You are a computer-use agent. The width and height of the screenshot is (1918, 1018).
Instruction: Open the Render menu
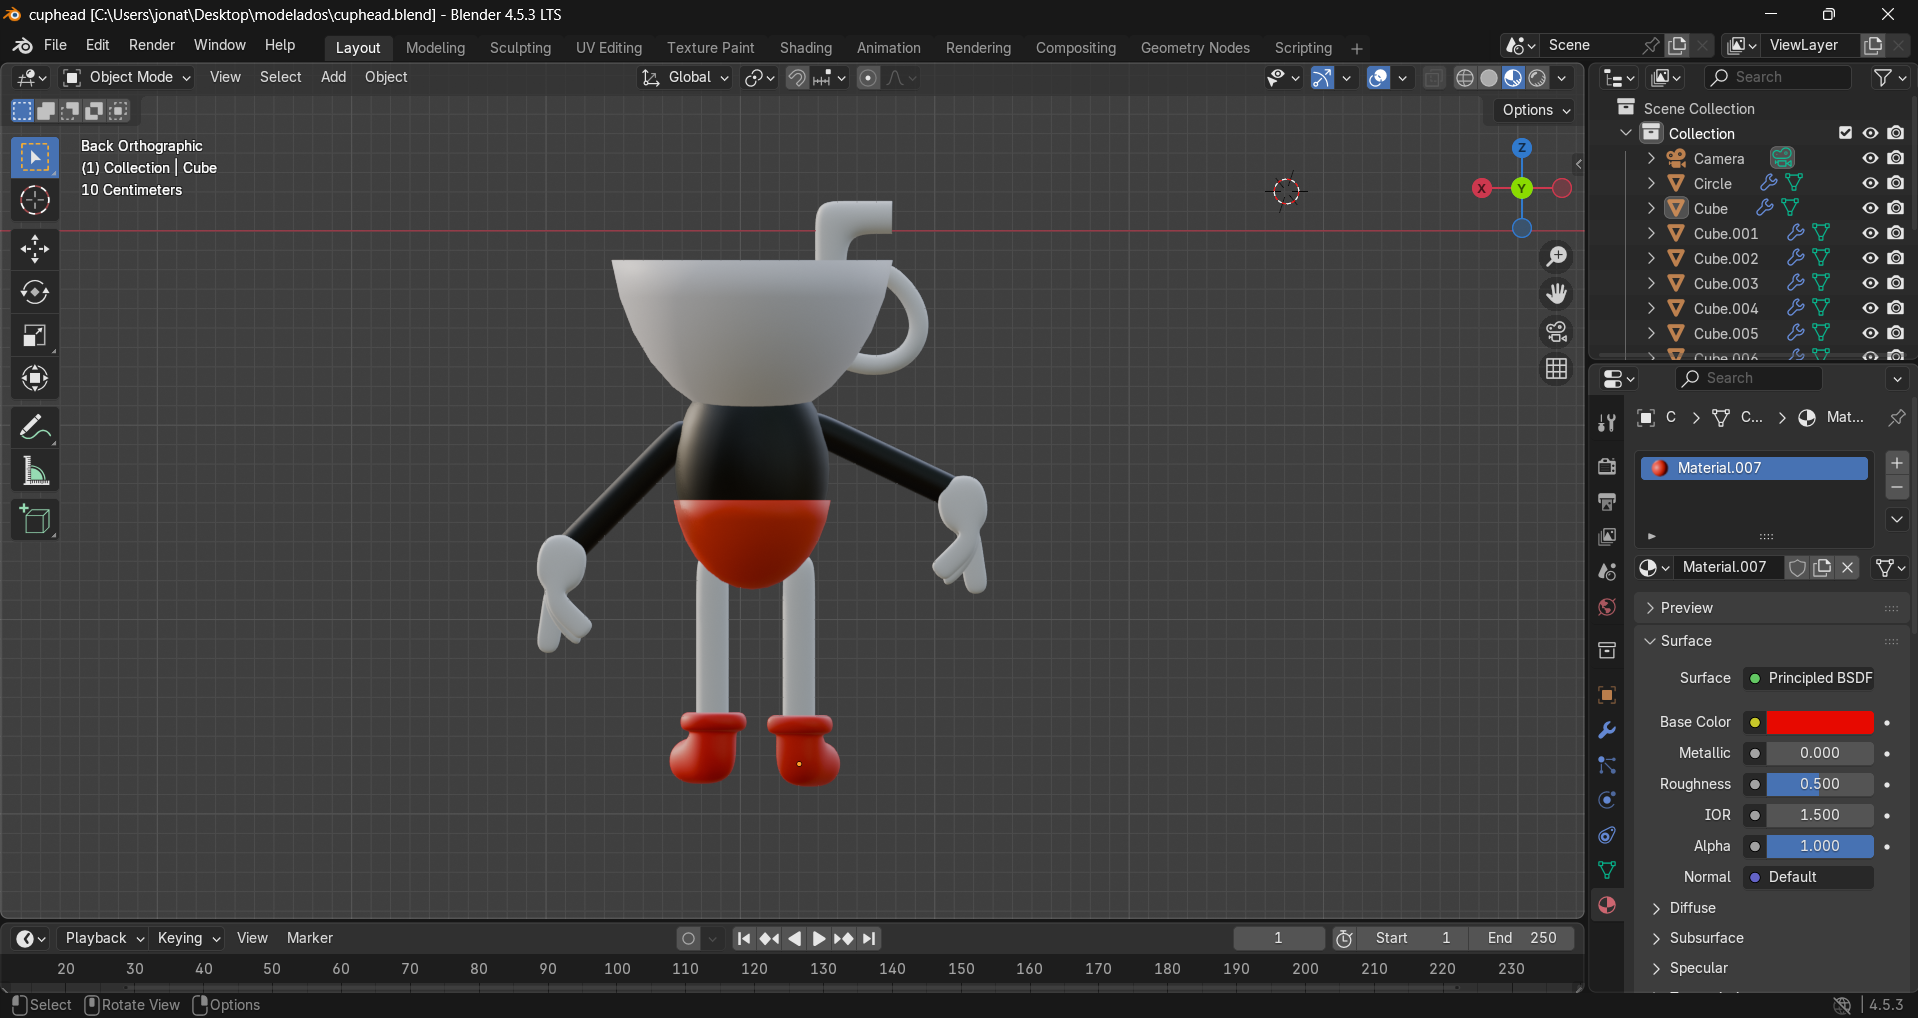tap(152, 45)
